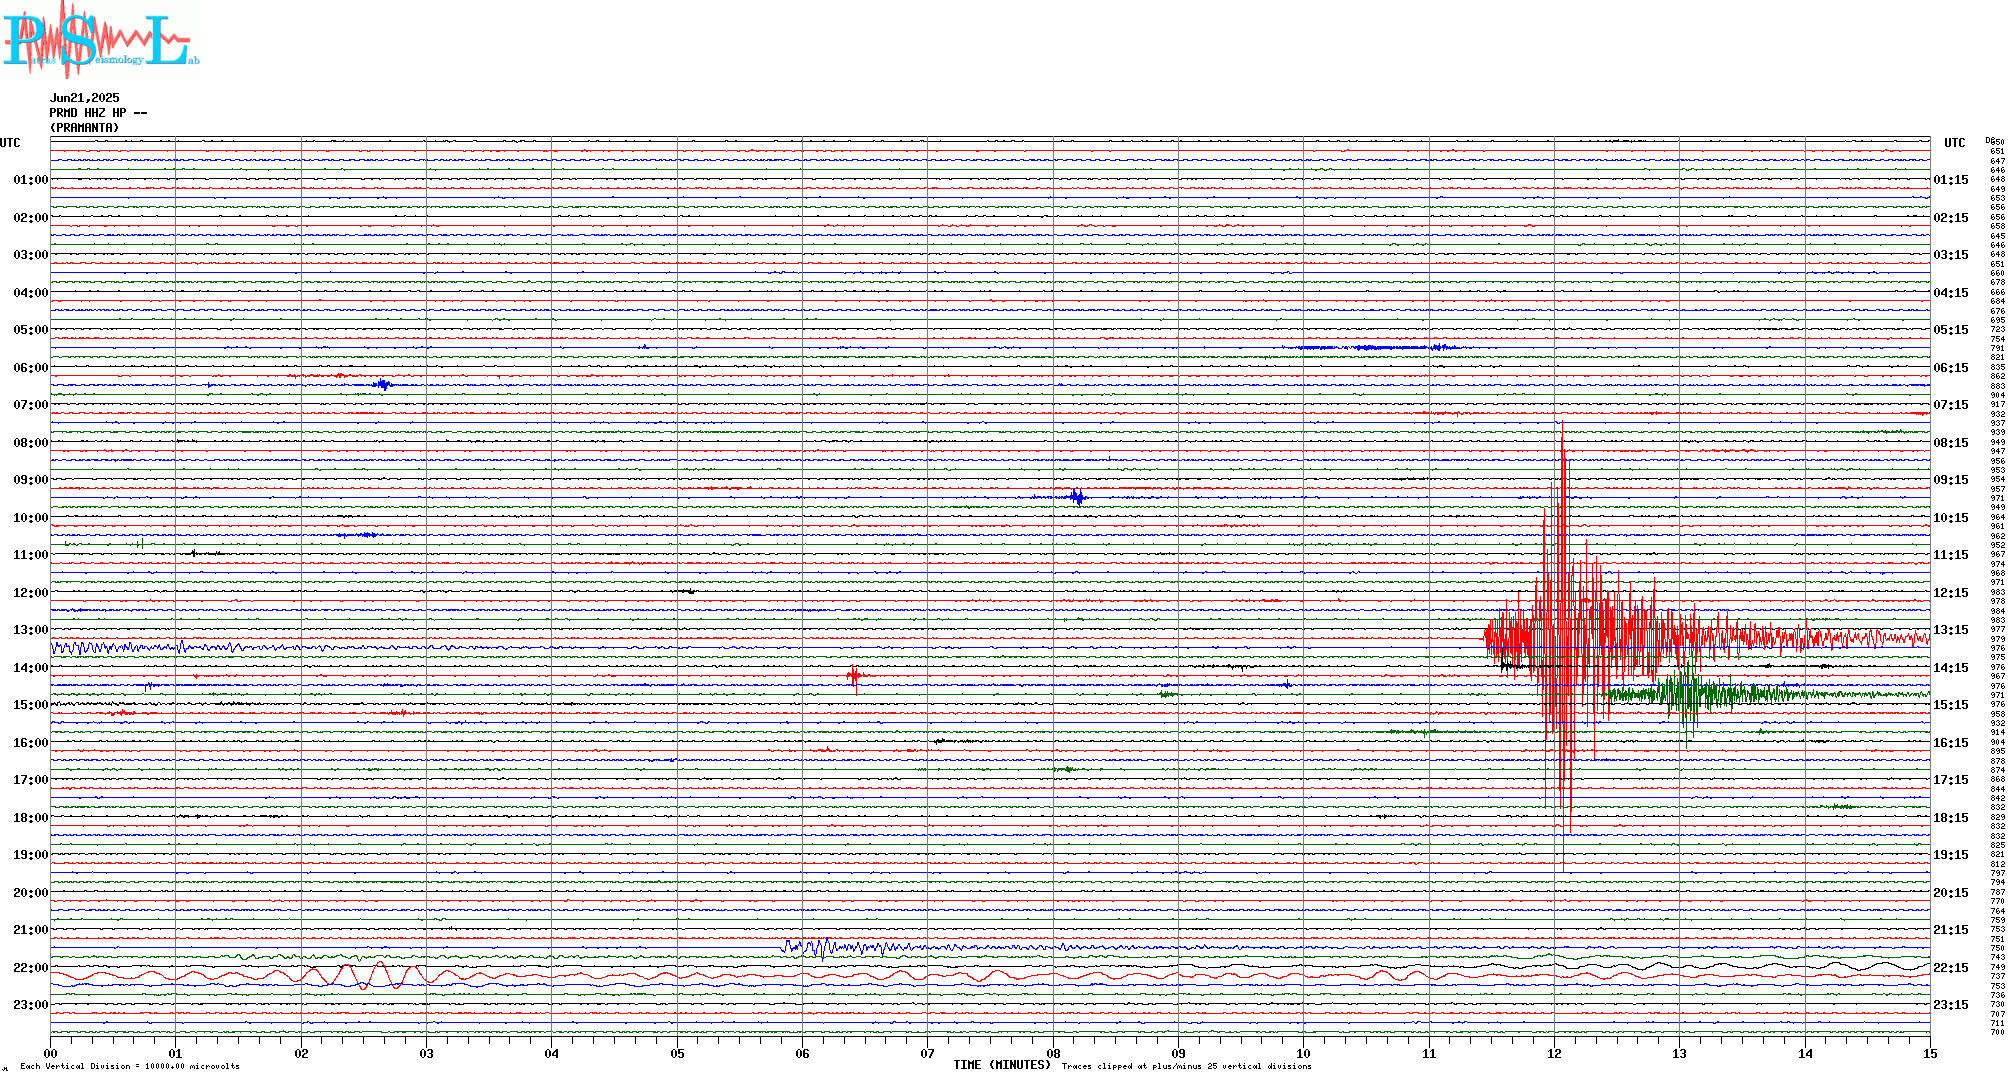Click the 'Each Vertical Division = 10000.00 microvolts' note

(130, 1066)
